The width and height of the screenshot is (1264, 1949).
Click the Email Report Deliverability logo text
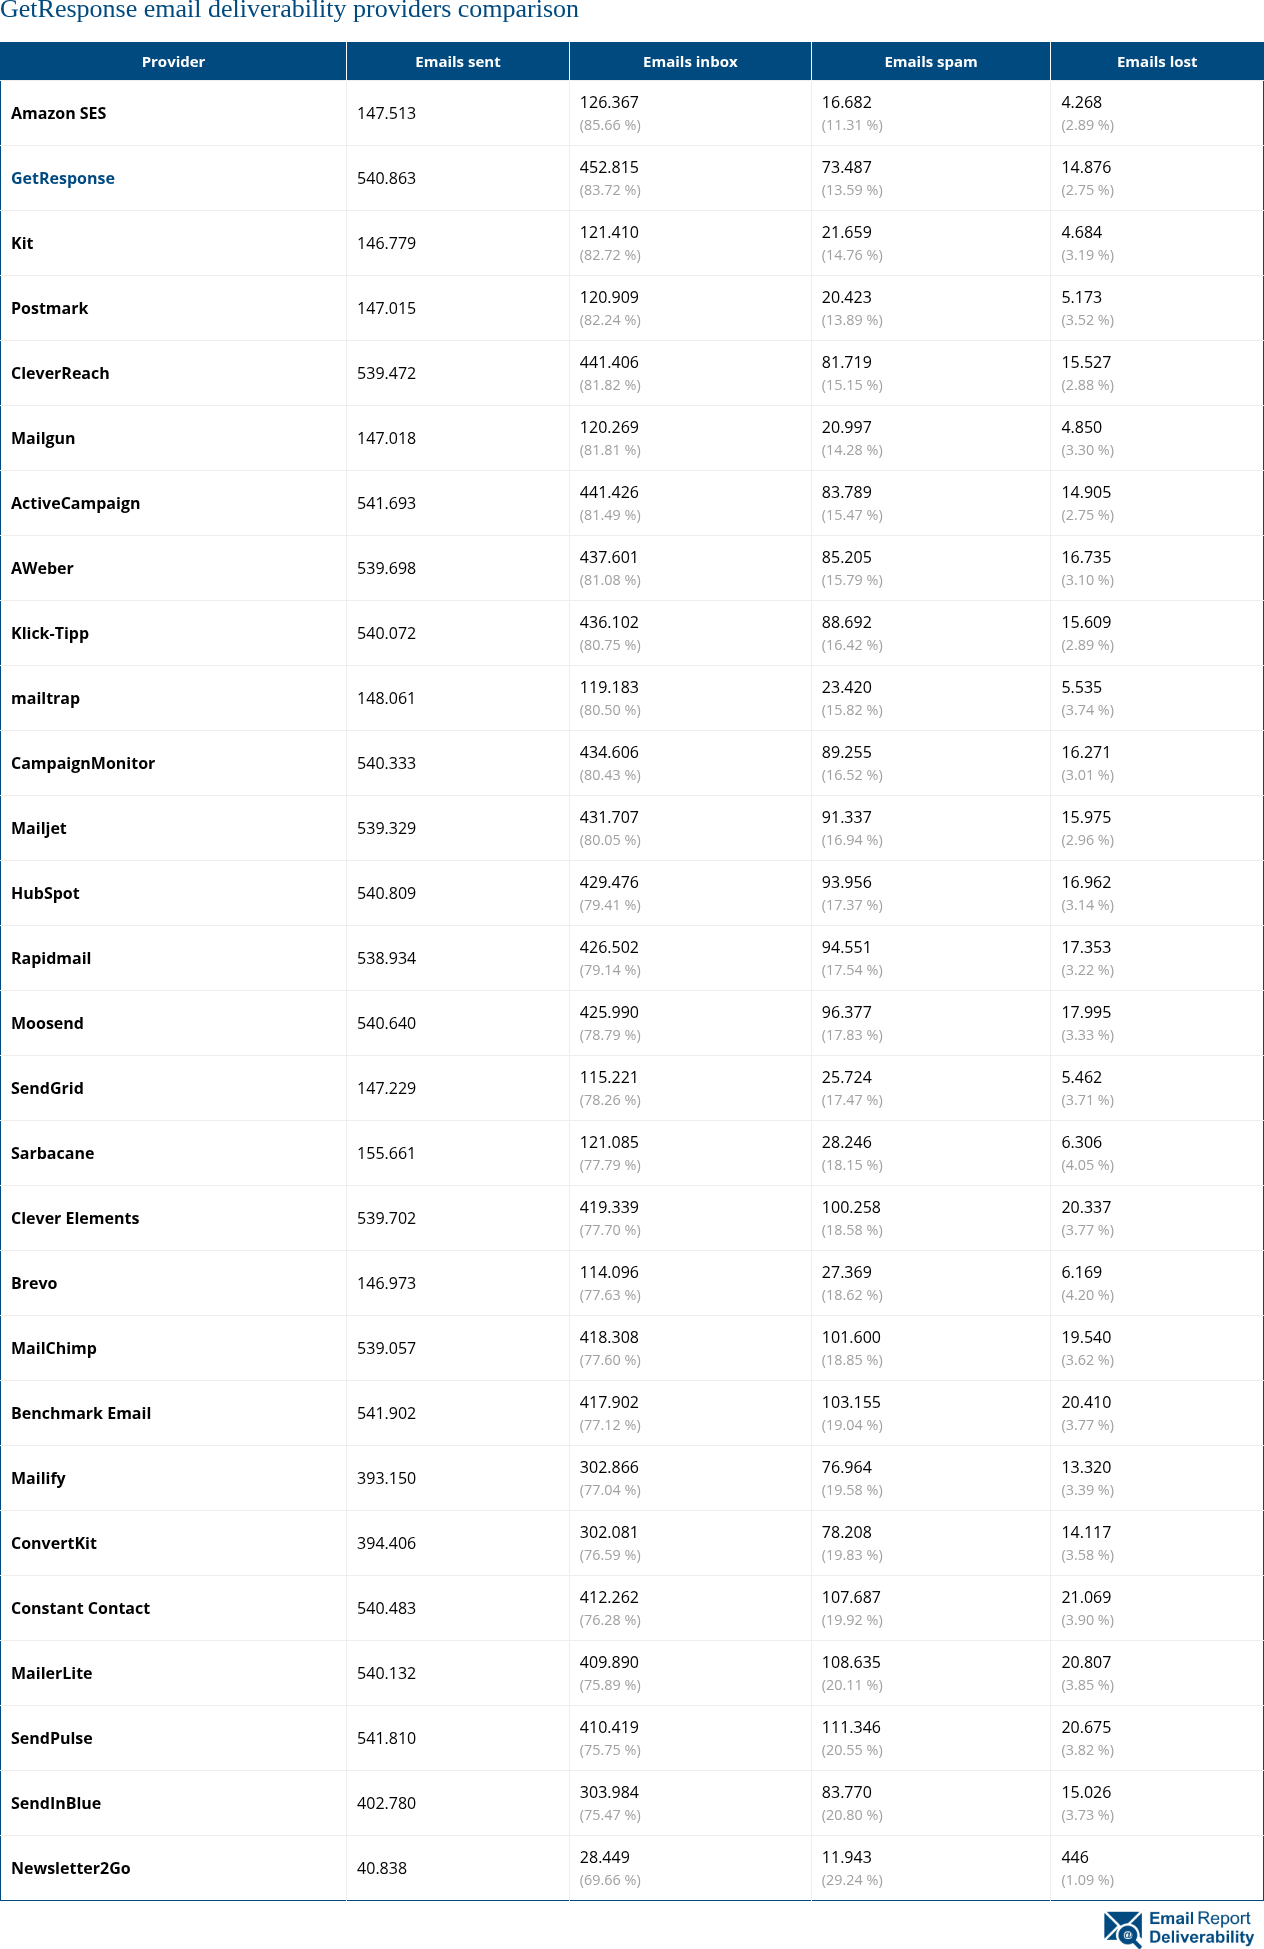coord(1200,1927)
